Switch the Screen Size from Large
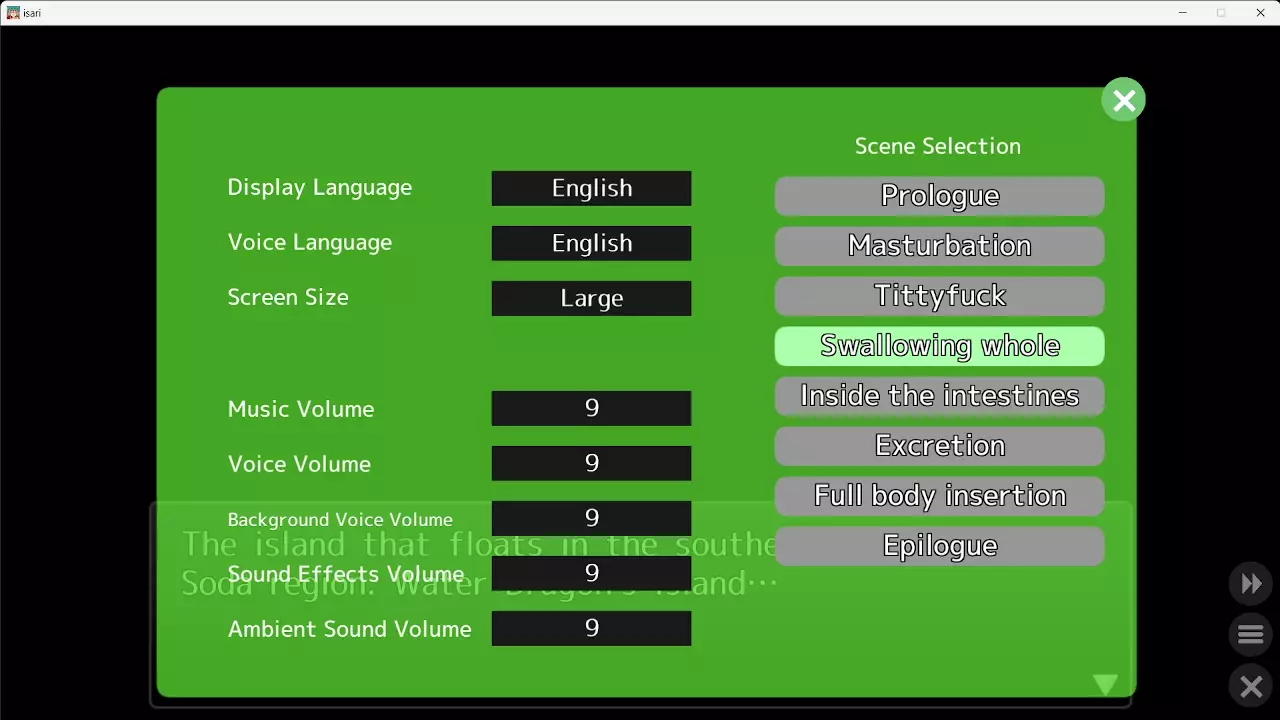Viewport: 1280px width, 720px height. click(591, 298)
